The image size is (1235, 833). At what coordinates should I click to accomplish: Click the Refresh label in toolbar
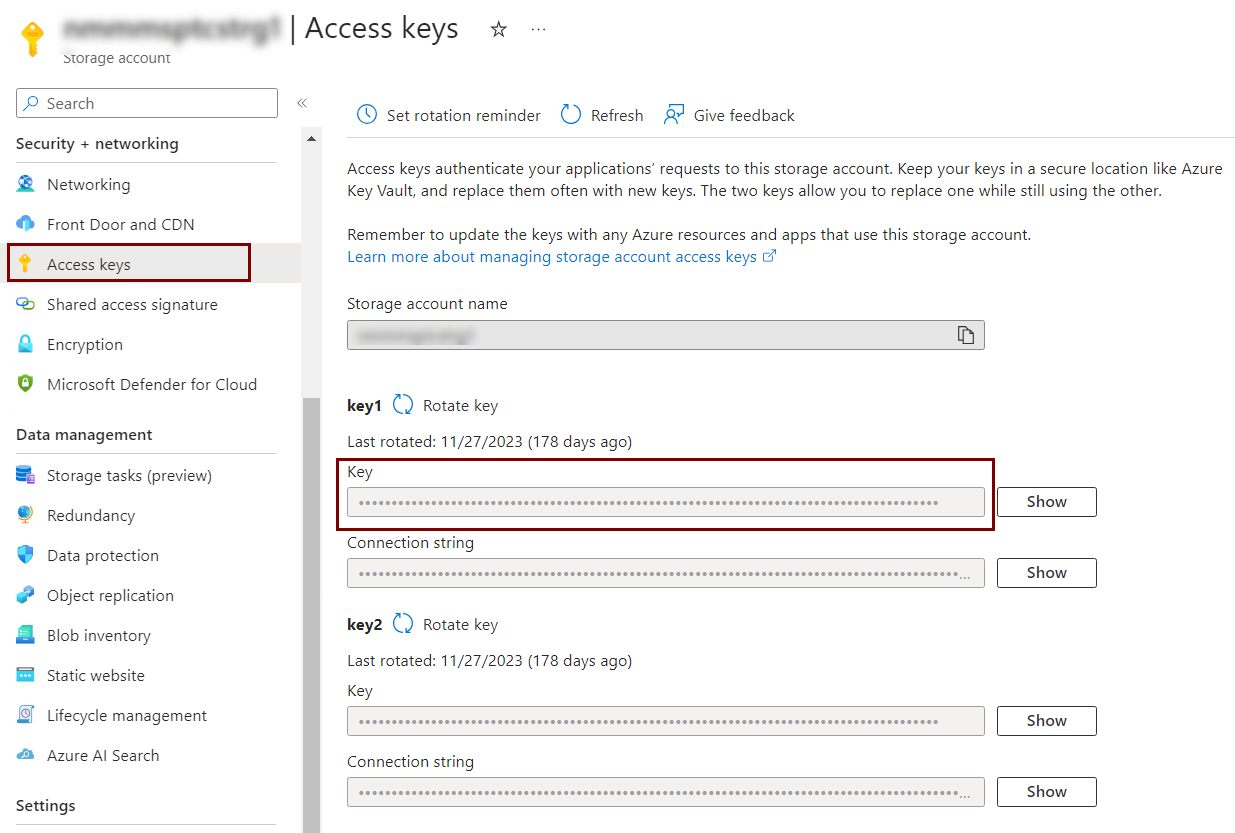click(x=617, y=116)
